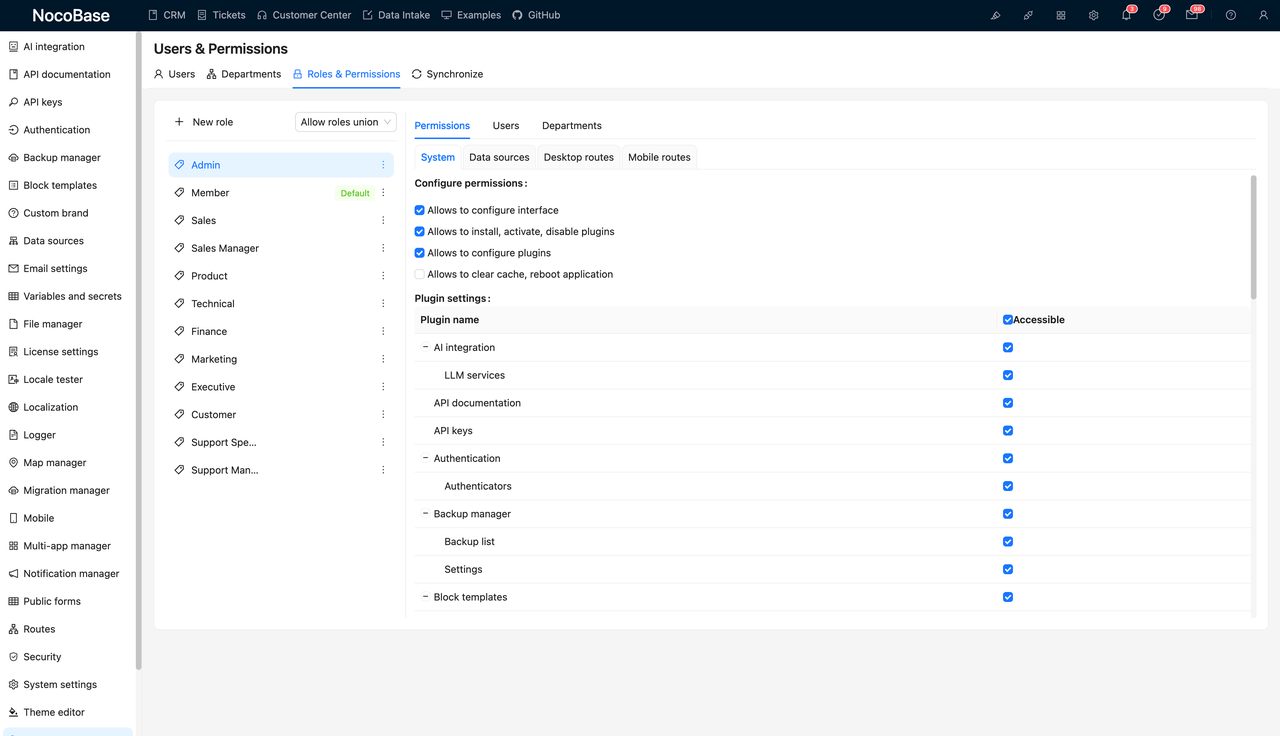Click the Localization globe icon in sidebar
The image size is (1280, 736).
pos(14,407)
